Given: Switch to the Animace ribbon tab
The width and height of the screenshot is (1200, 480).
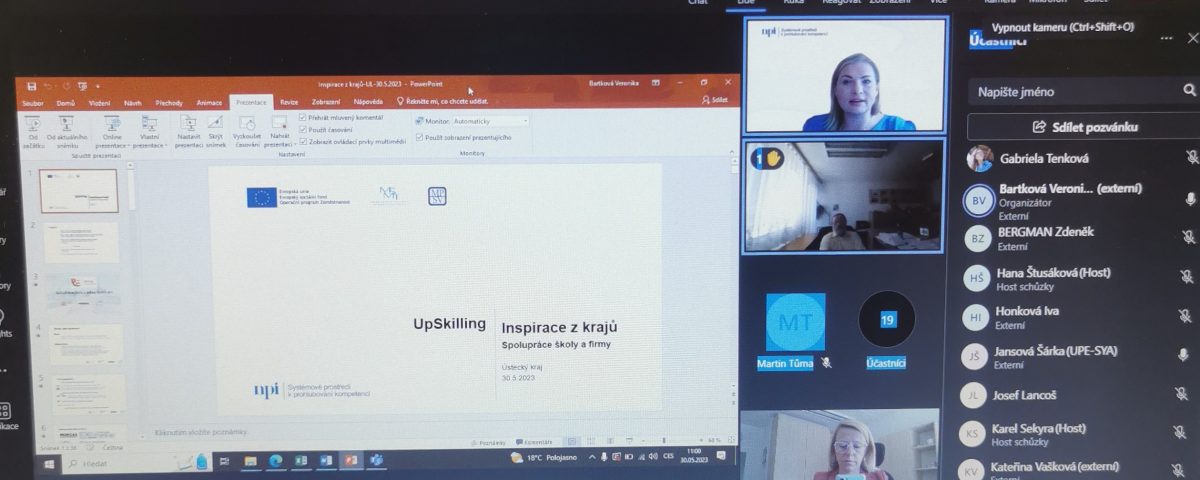Looking at the screenshot, I should 209,102.
